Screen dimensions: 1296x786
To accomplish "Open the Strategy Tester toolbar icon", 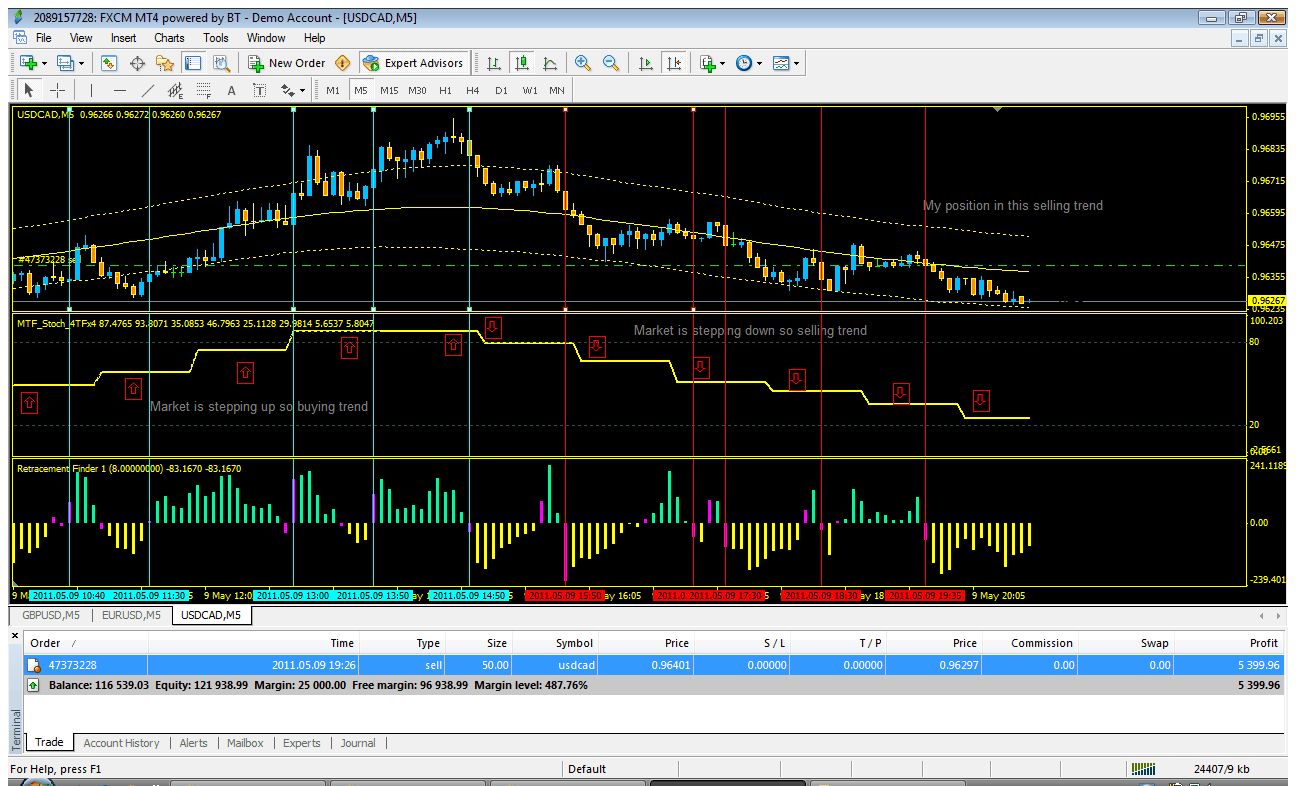I will point(220,63).
